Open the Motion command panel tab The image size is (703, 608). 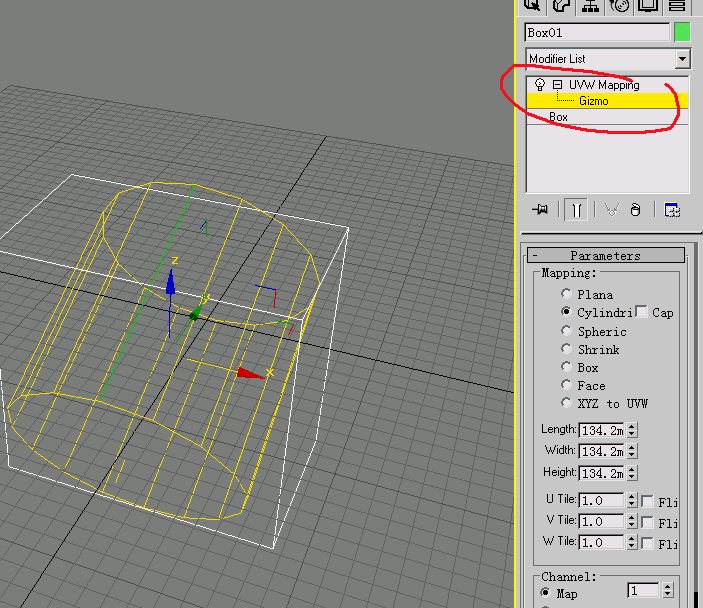click(x=620, y=6)
